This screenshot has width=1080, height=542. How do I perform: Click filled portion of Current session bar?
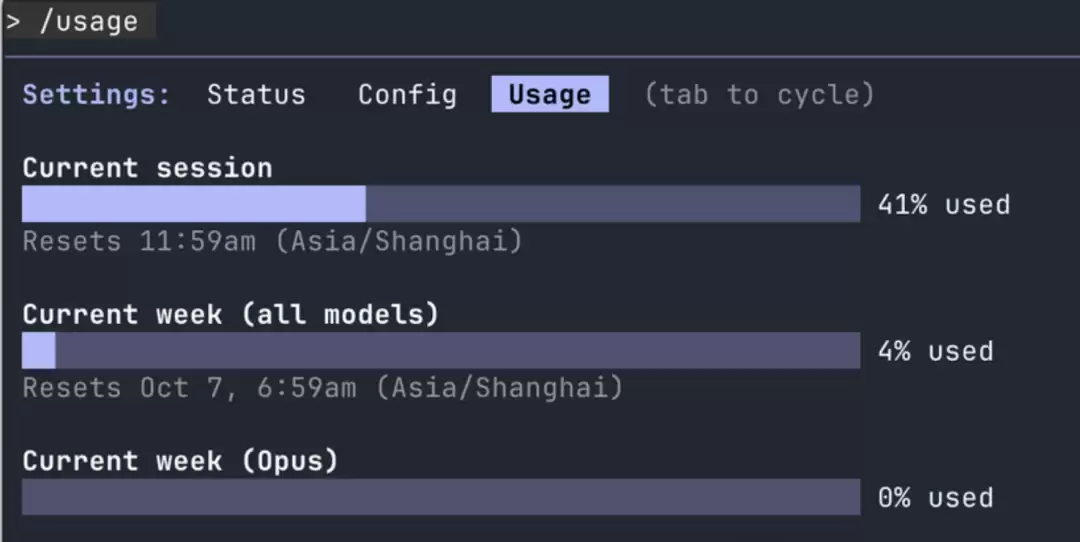tap(194, 204)
